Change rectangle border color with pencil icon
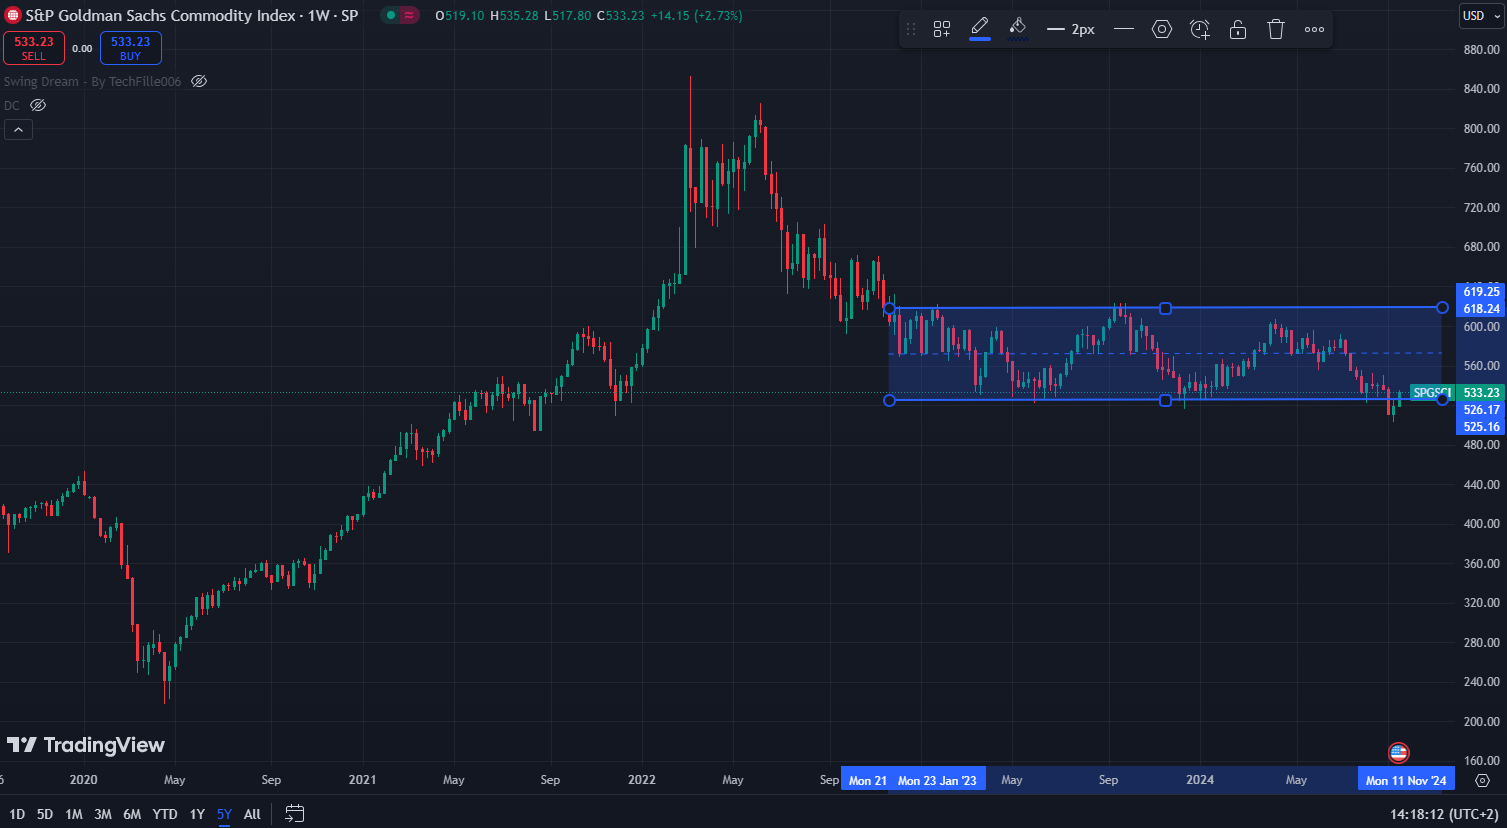 (980, 28)
